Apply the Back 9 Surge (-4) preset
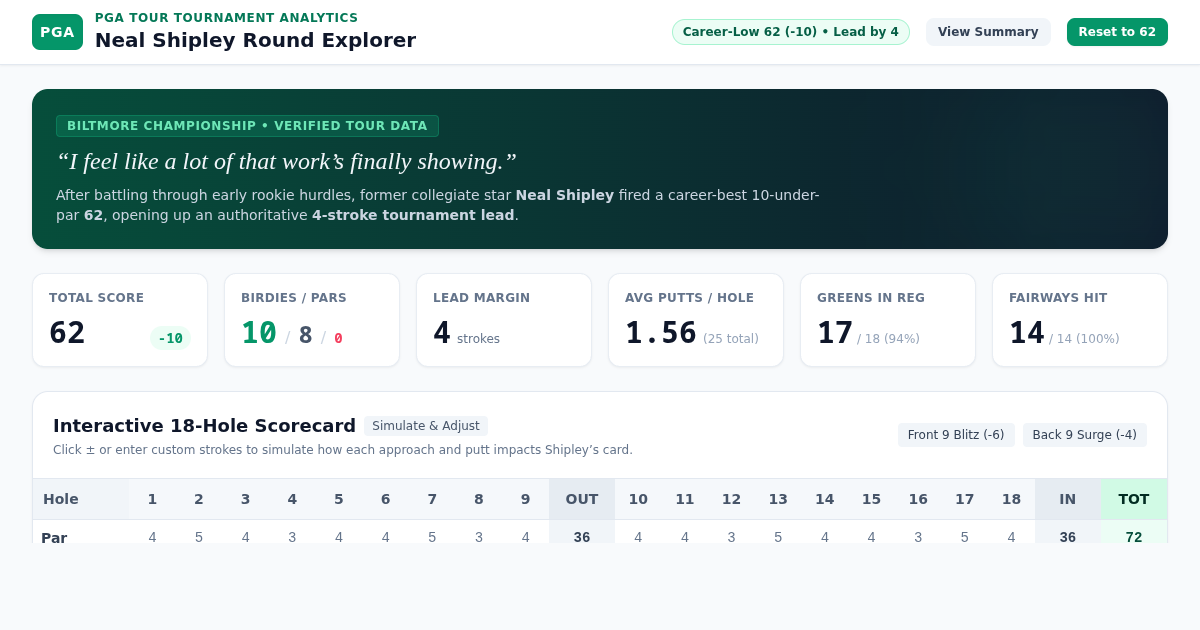Screen dimensions: 1200x630 click(1085, 435)
